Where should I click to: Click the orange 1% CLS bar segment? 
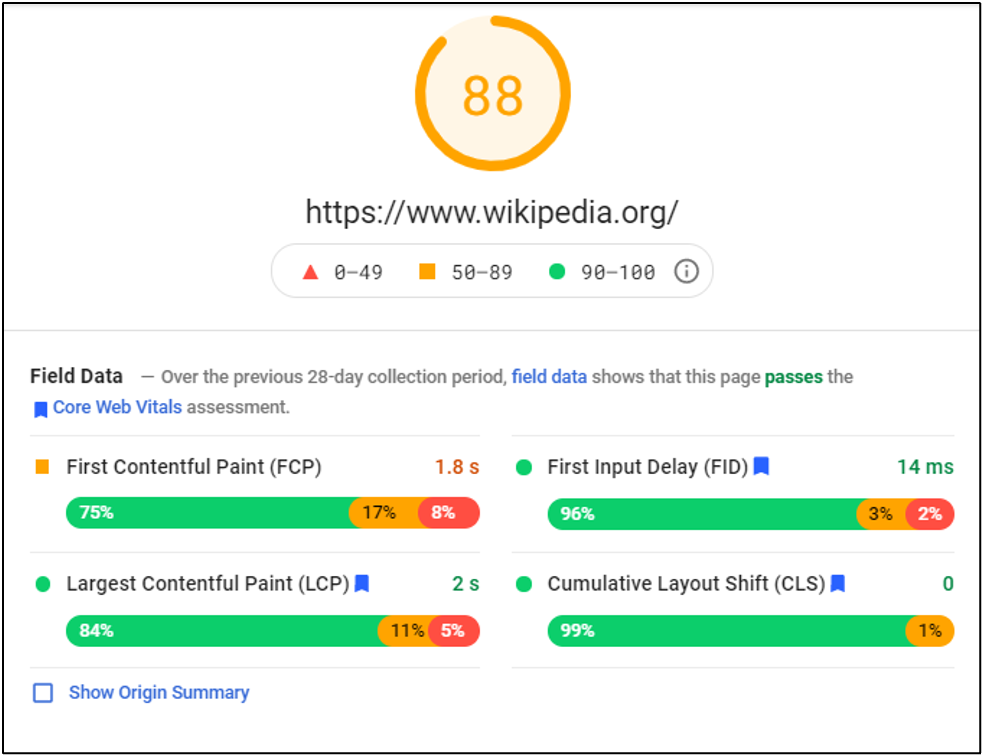point(930,631)
